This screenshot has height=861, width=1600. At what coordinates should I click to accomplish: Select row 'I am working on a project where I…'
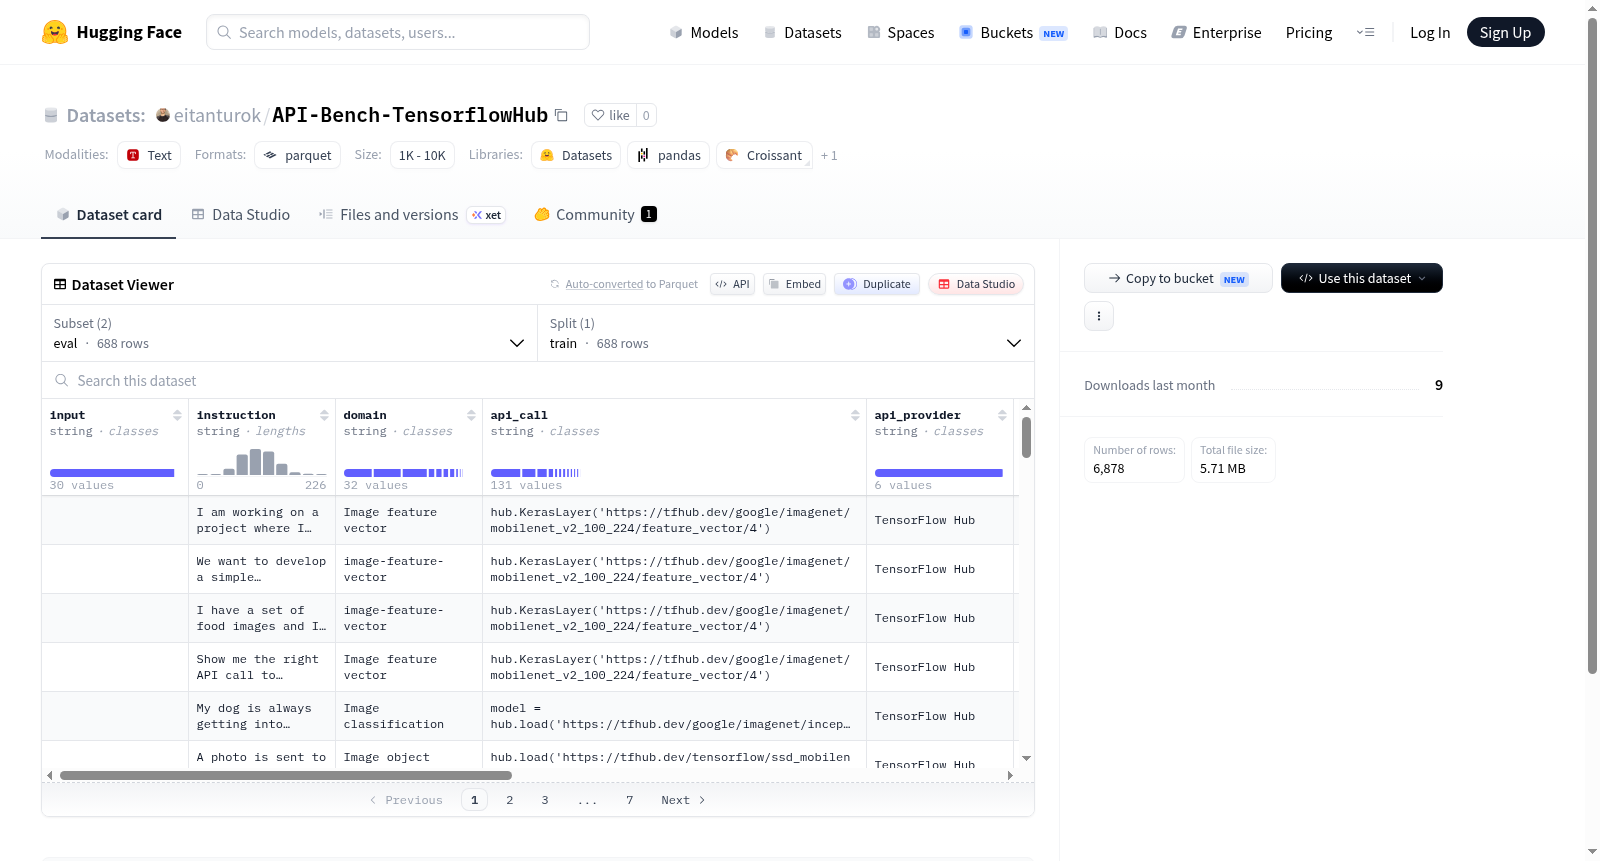(530, 520)
